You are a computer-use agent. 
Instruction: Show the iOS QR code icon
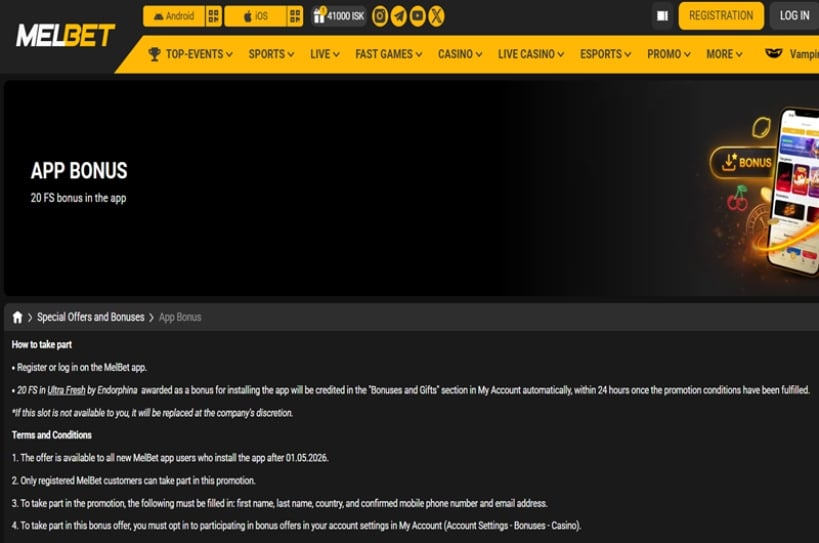coord(295,16)
